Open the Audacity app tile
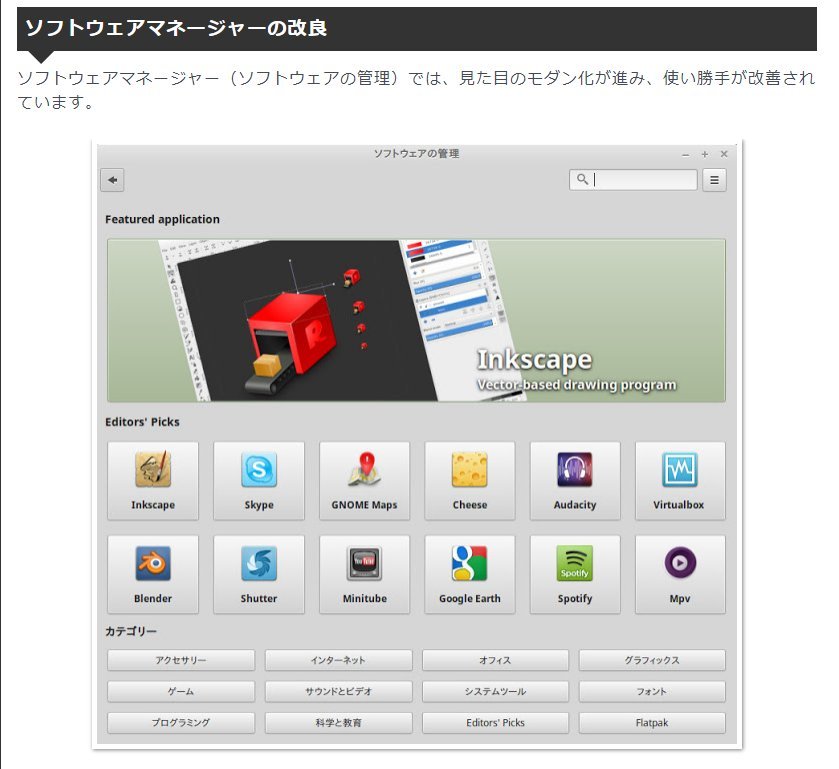 click(x=574, y=480)
